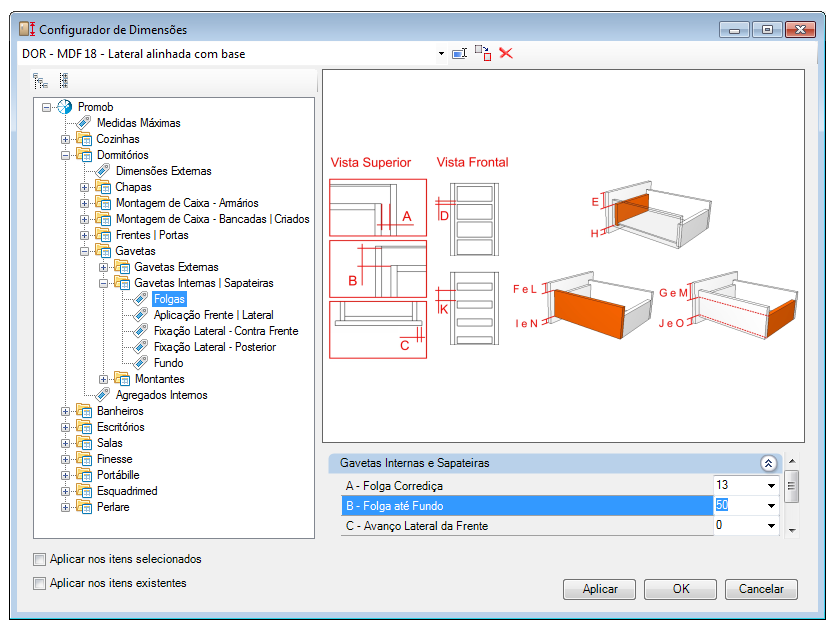The image size is (835, 624).
Task: Select Montagem de Caixa - Armários item
Action: click(x=187, y=203)
